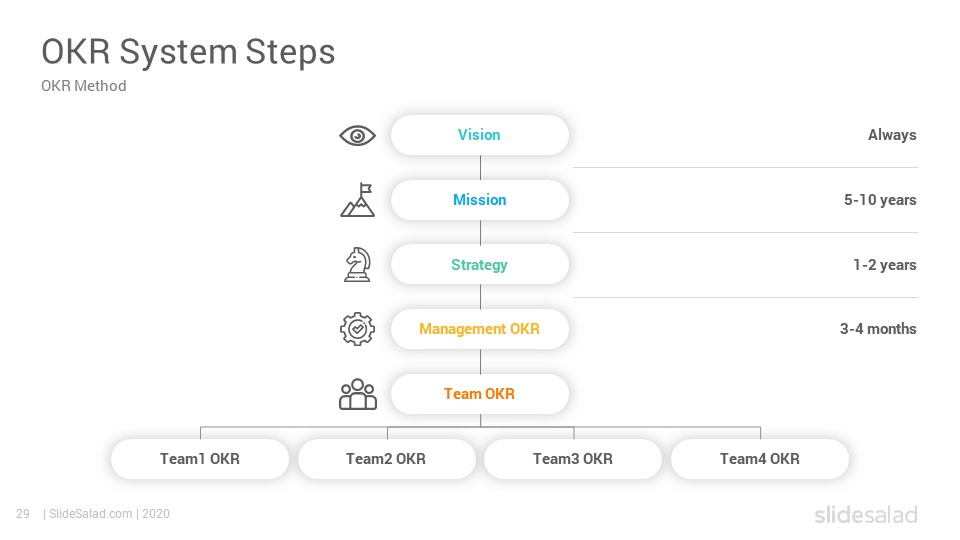Click the Strategy pill box
This screenshot has height=540, width=960.
[480, 264]
